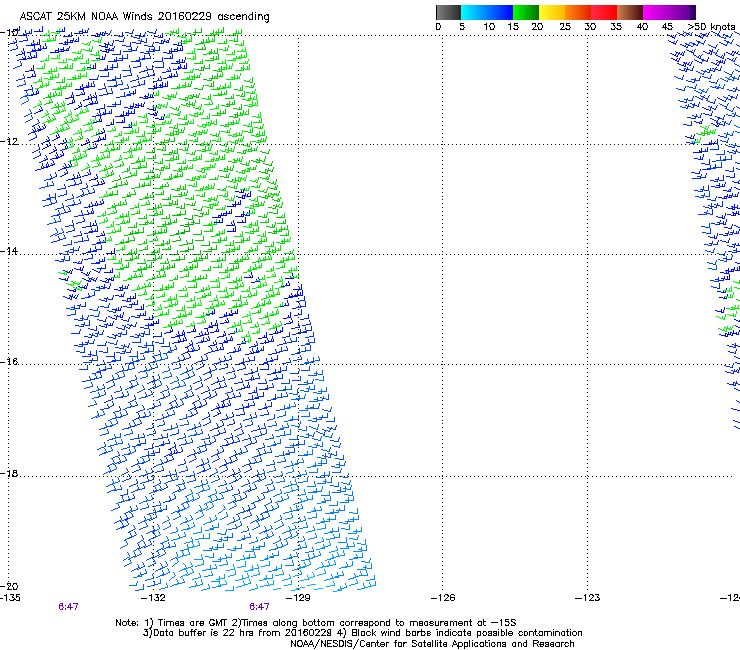
Task: Click NOAA/NESDIS Center for Satellite Applications credit
Action: click(432, 644)
